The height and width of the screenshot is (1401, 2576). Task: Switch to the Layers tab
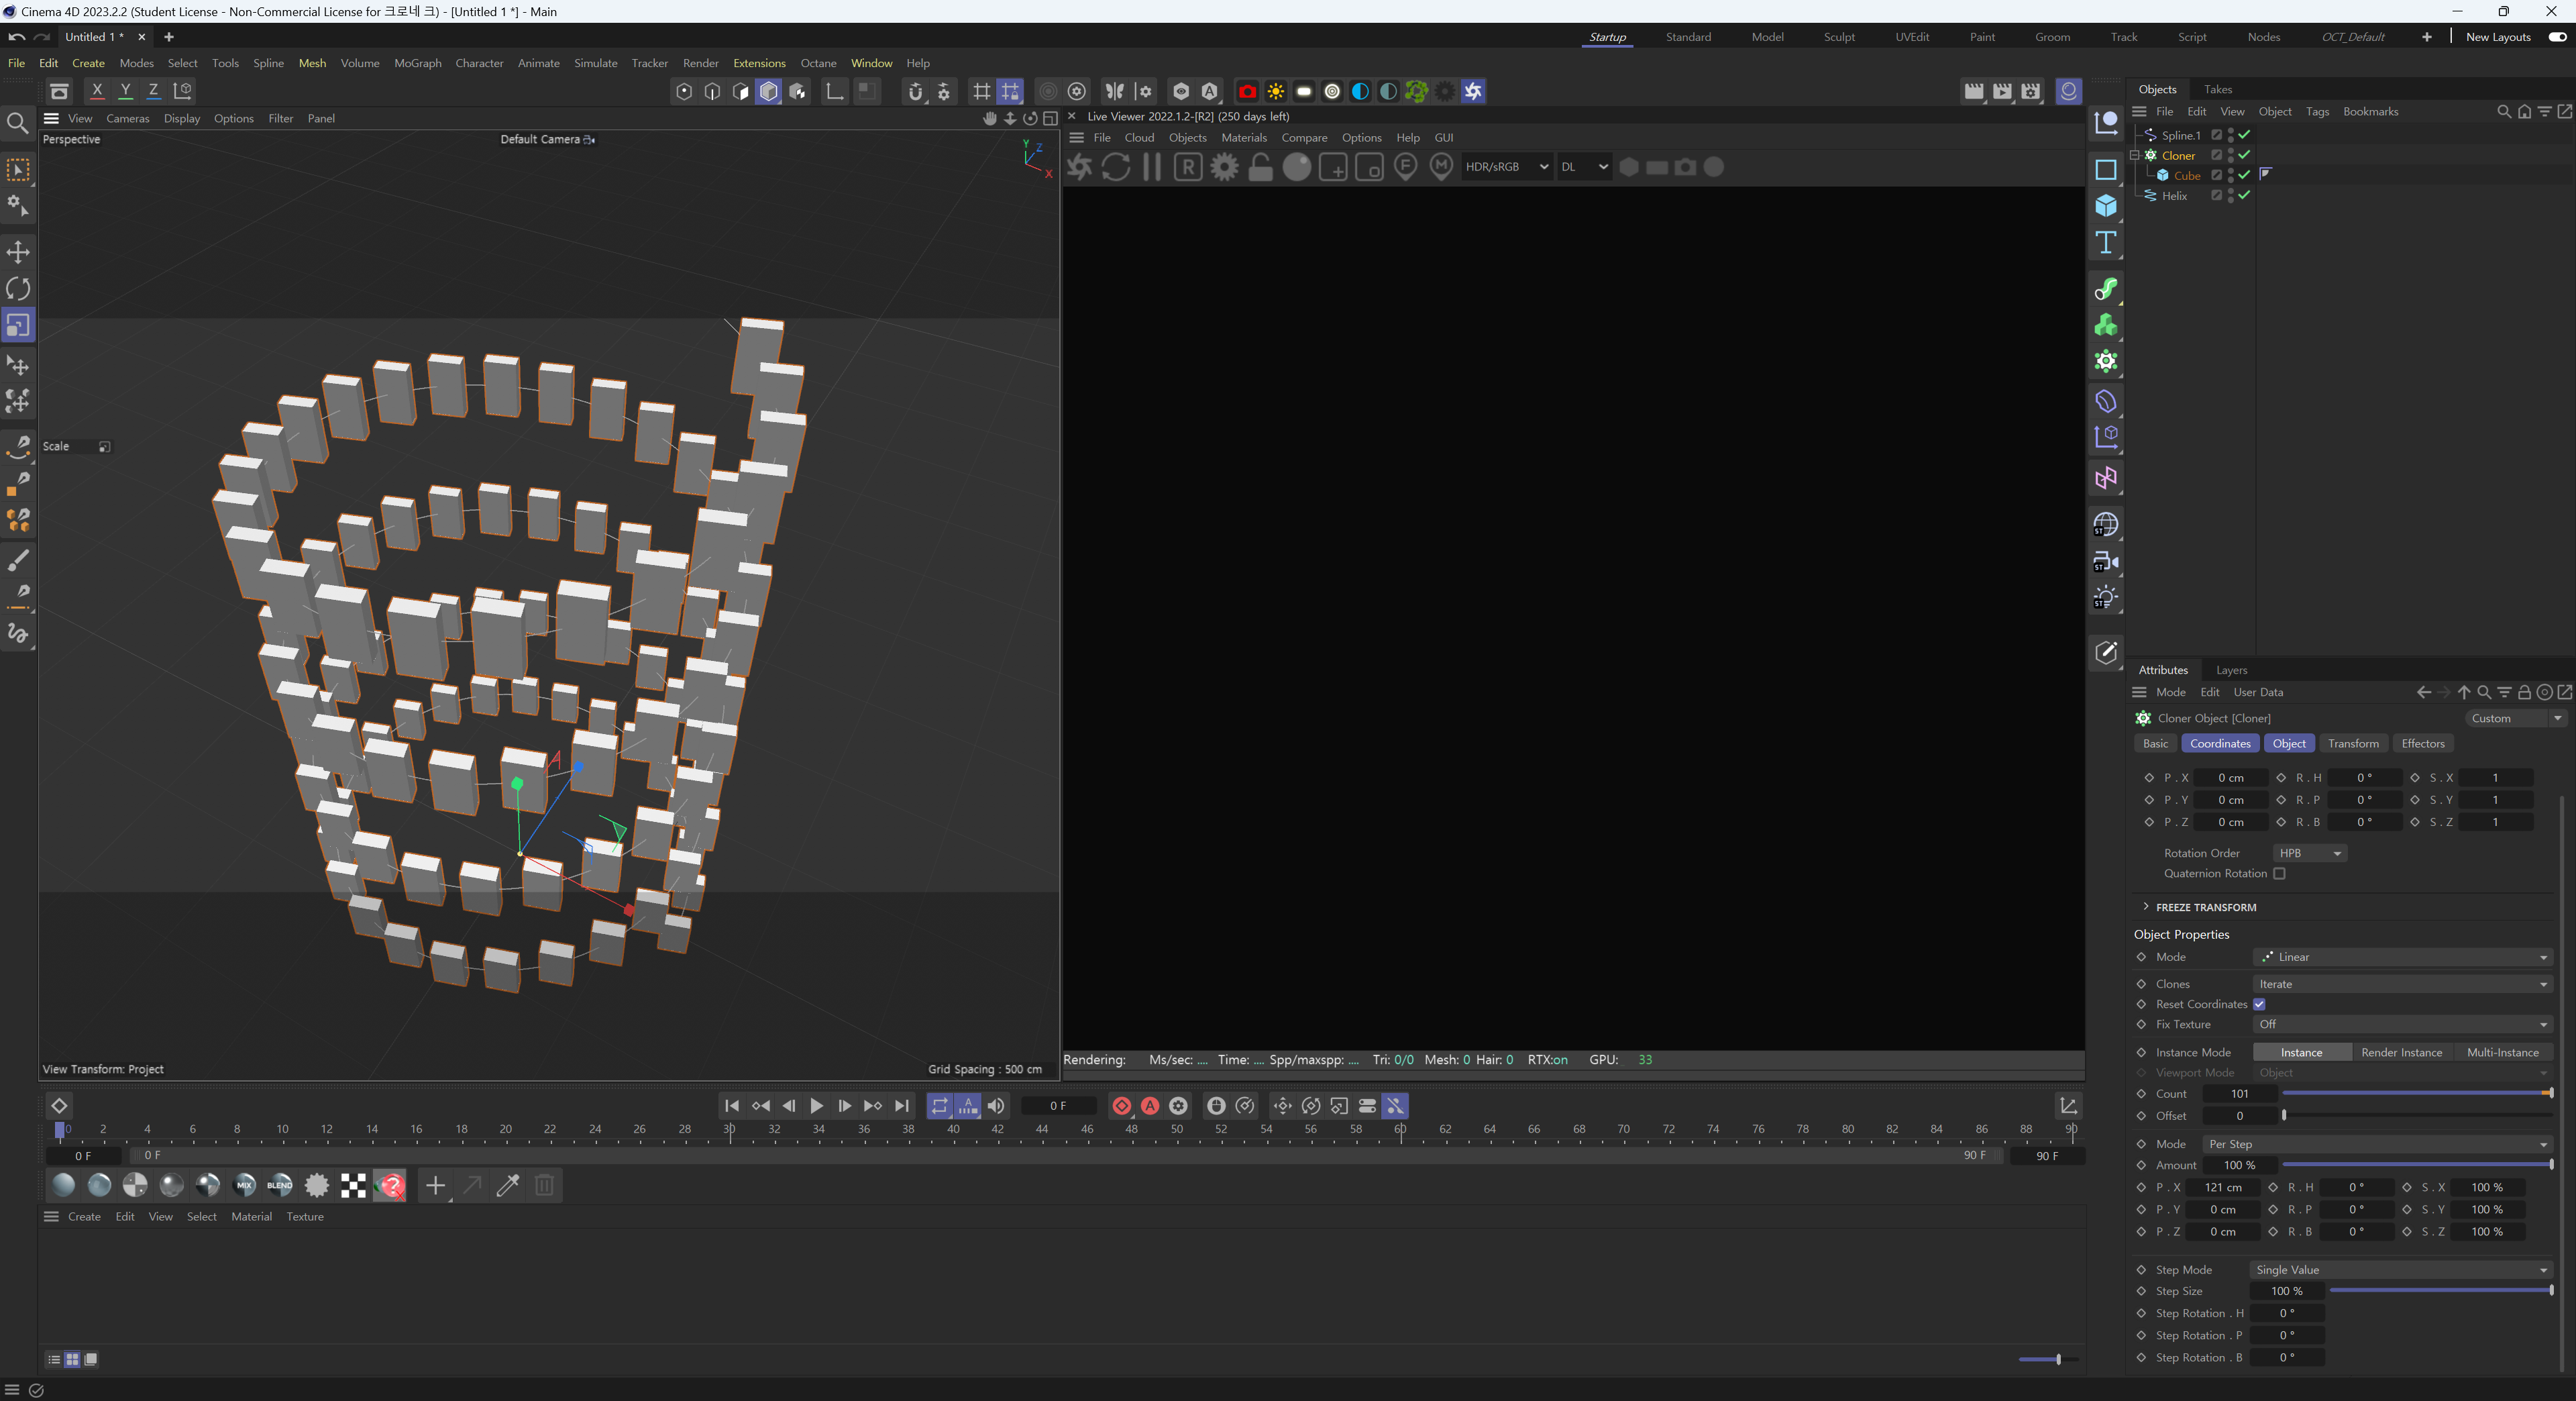coord(2231,670)
